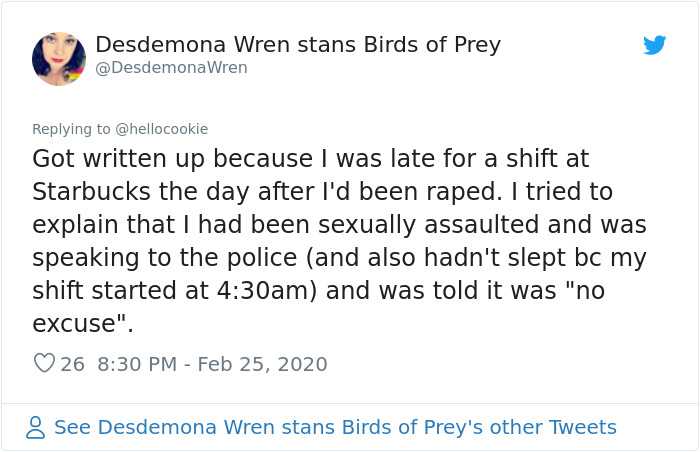Image resolution: width=700 pixels, height=452 pixels.
Task: Click the 4:30am text in the tweet
Action: [295, 291]
